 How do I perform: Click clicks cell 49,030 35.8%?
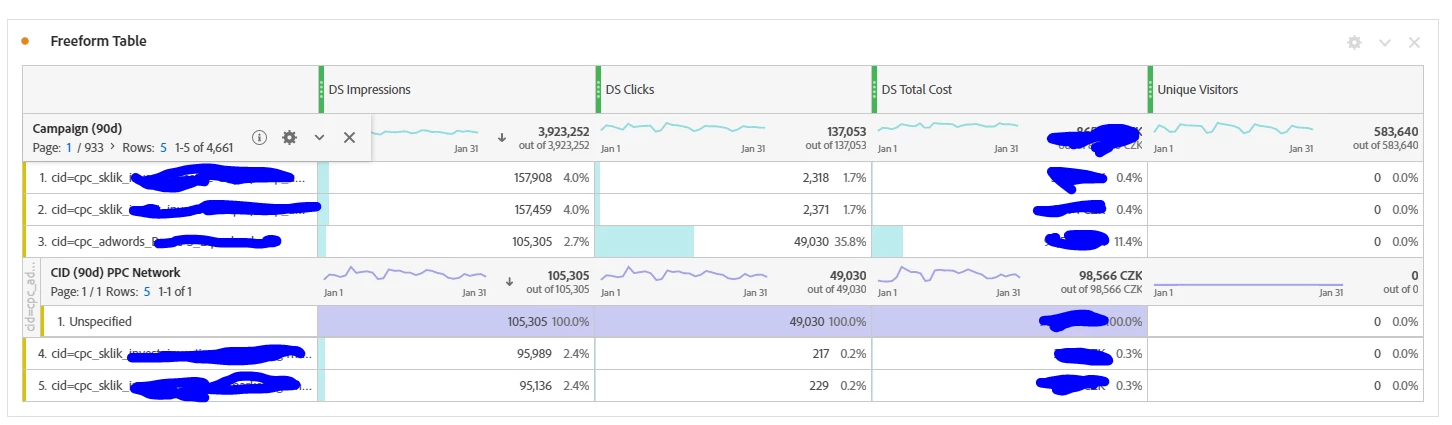point(733,241)
